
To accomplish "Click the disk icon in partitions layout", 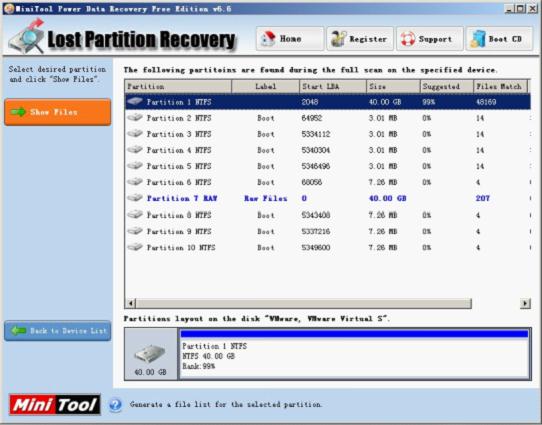I will [x=150, y=353].
